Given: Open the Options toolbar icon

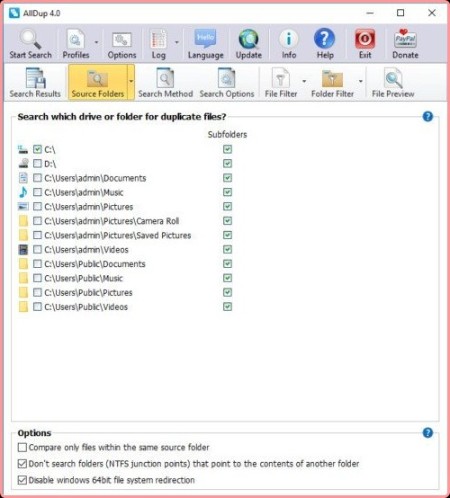Looking at the screenshot, I should point(122,40).
